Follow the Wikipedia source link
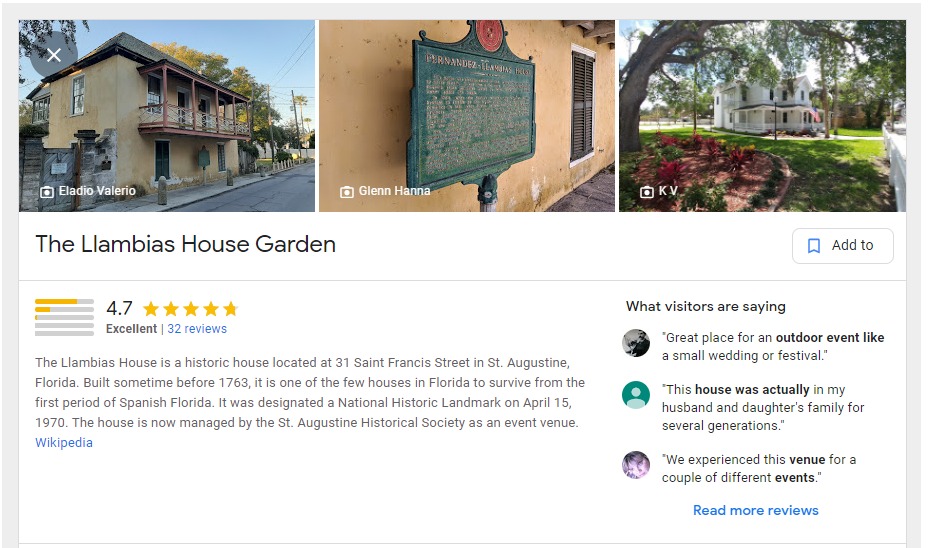 click(64, 443)
